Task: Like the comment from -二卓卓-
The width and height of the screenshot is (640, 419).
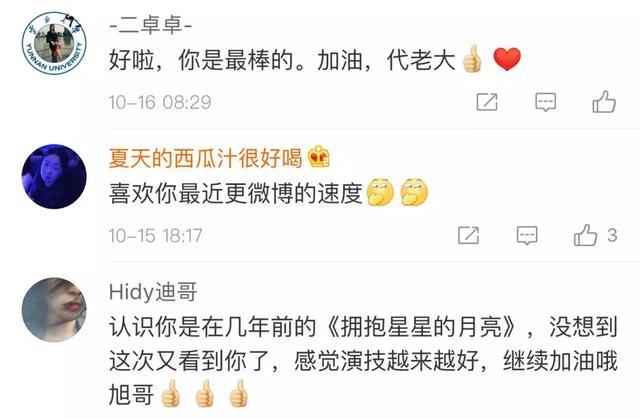Action: click(604, 102)
